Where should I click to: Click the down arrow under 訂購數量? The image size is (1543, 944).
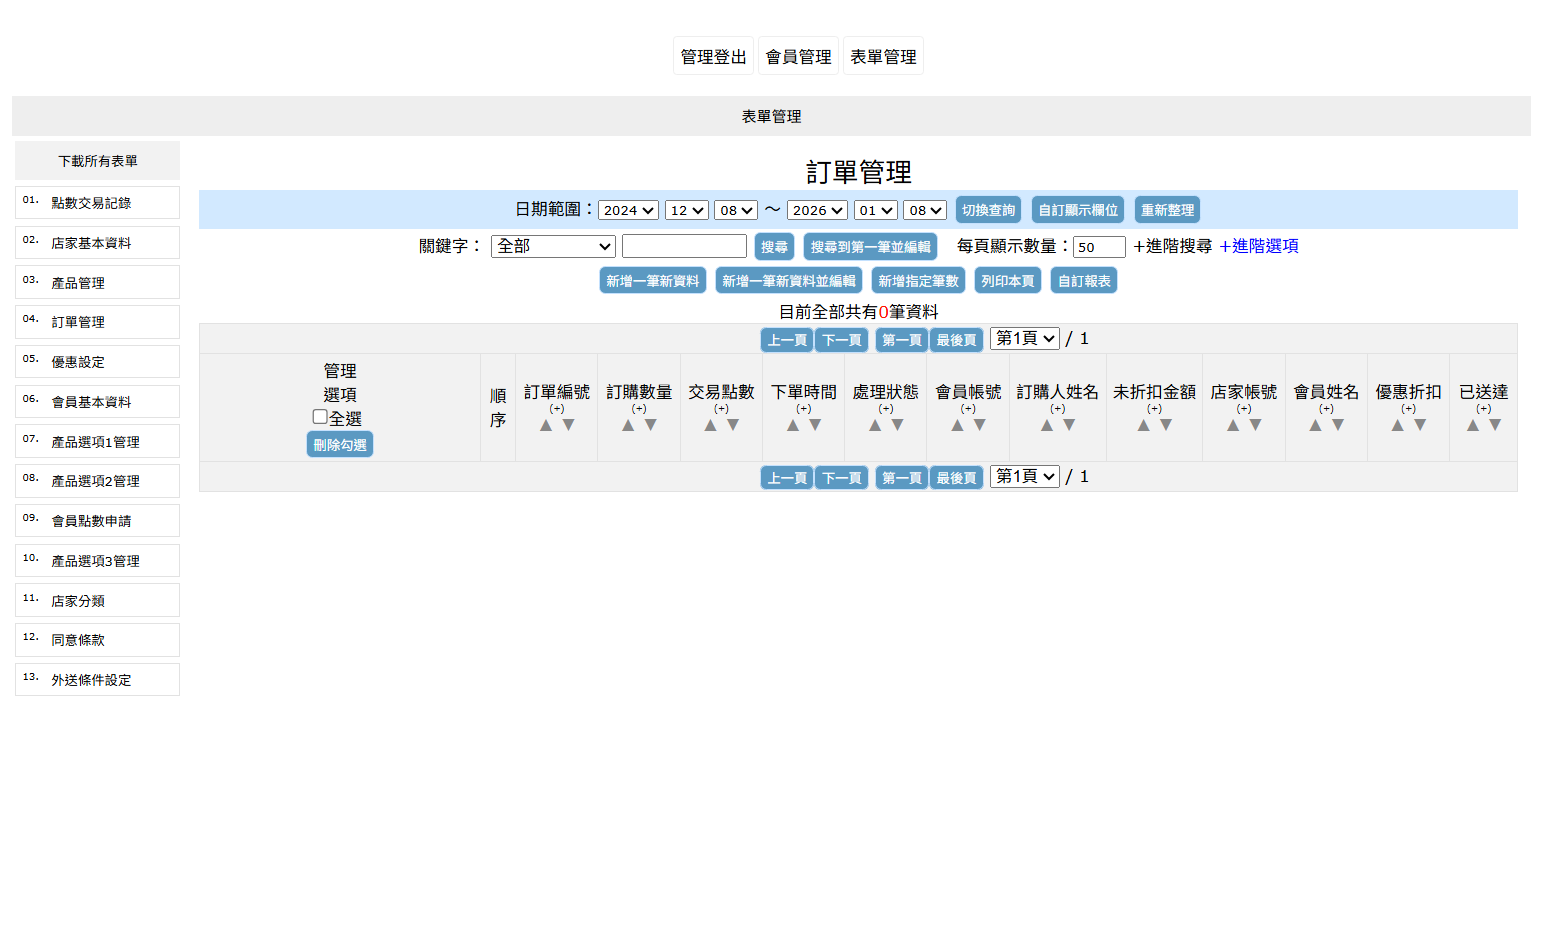[x=650, y=425]
